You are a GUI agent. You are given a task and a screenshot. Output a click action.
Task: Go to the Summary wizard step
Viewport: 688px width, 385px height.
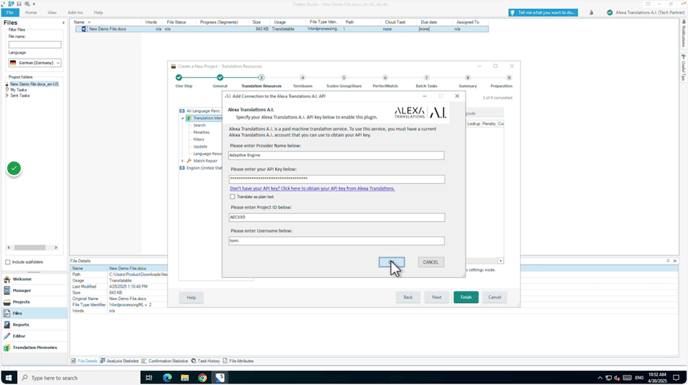click(468, 78)
